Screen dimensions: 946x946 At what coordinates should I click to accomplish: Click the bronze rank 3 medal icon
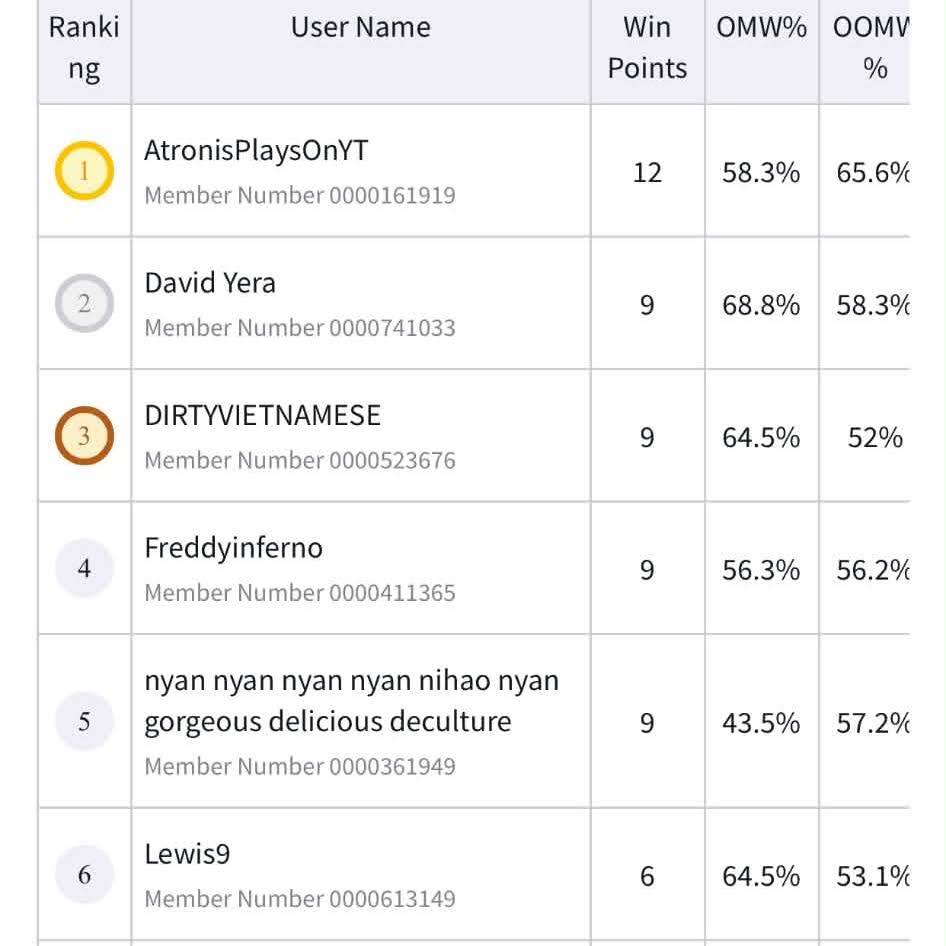click(x=84, y=436)
